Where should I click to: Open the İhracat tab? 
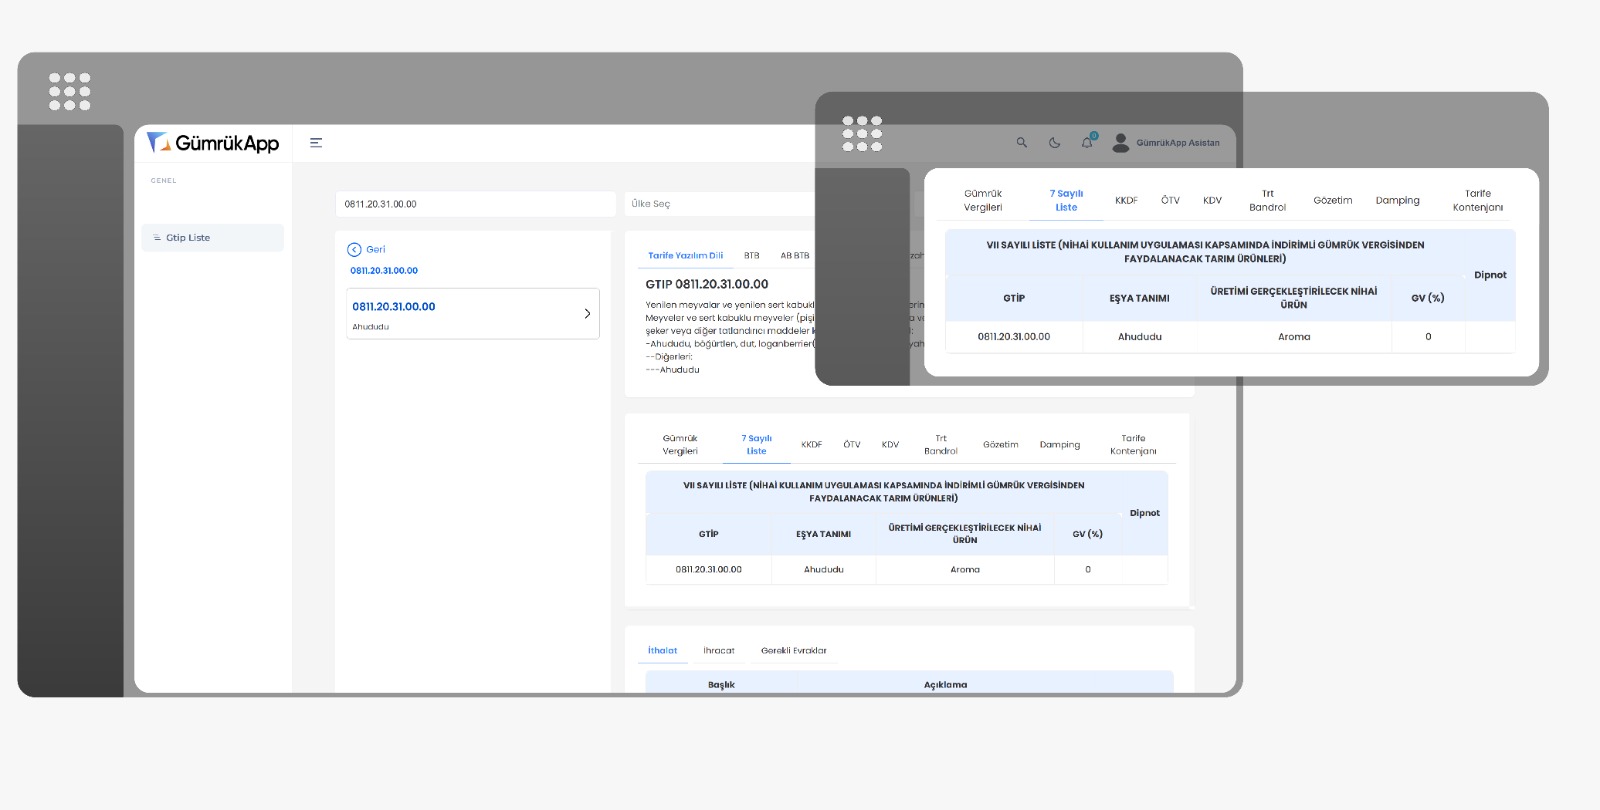coord(718,651)
